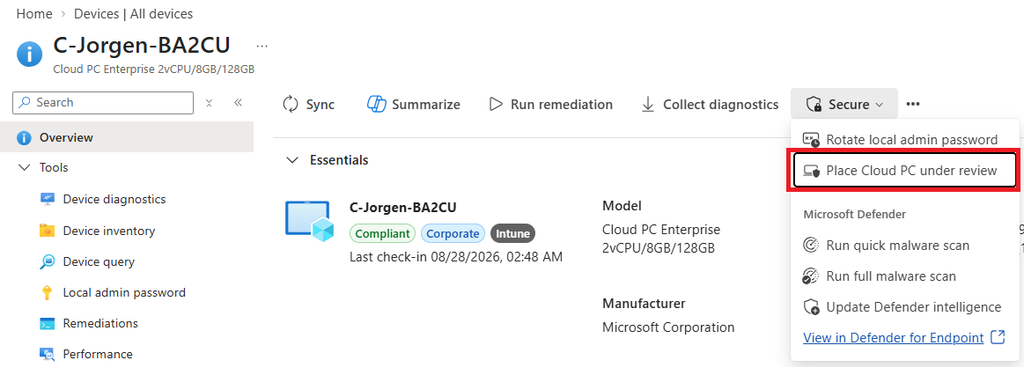Click the Local admin password key icon
This screenshot has height=367, width=1024.
(47, 293)
